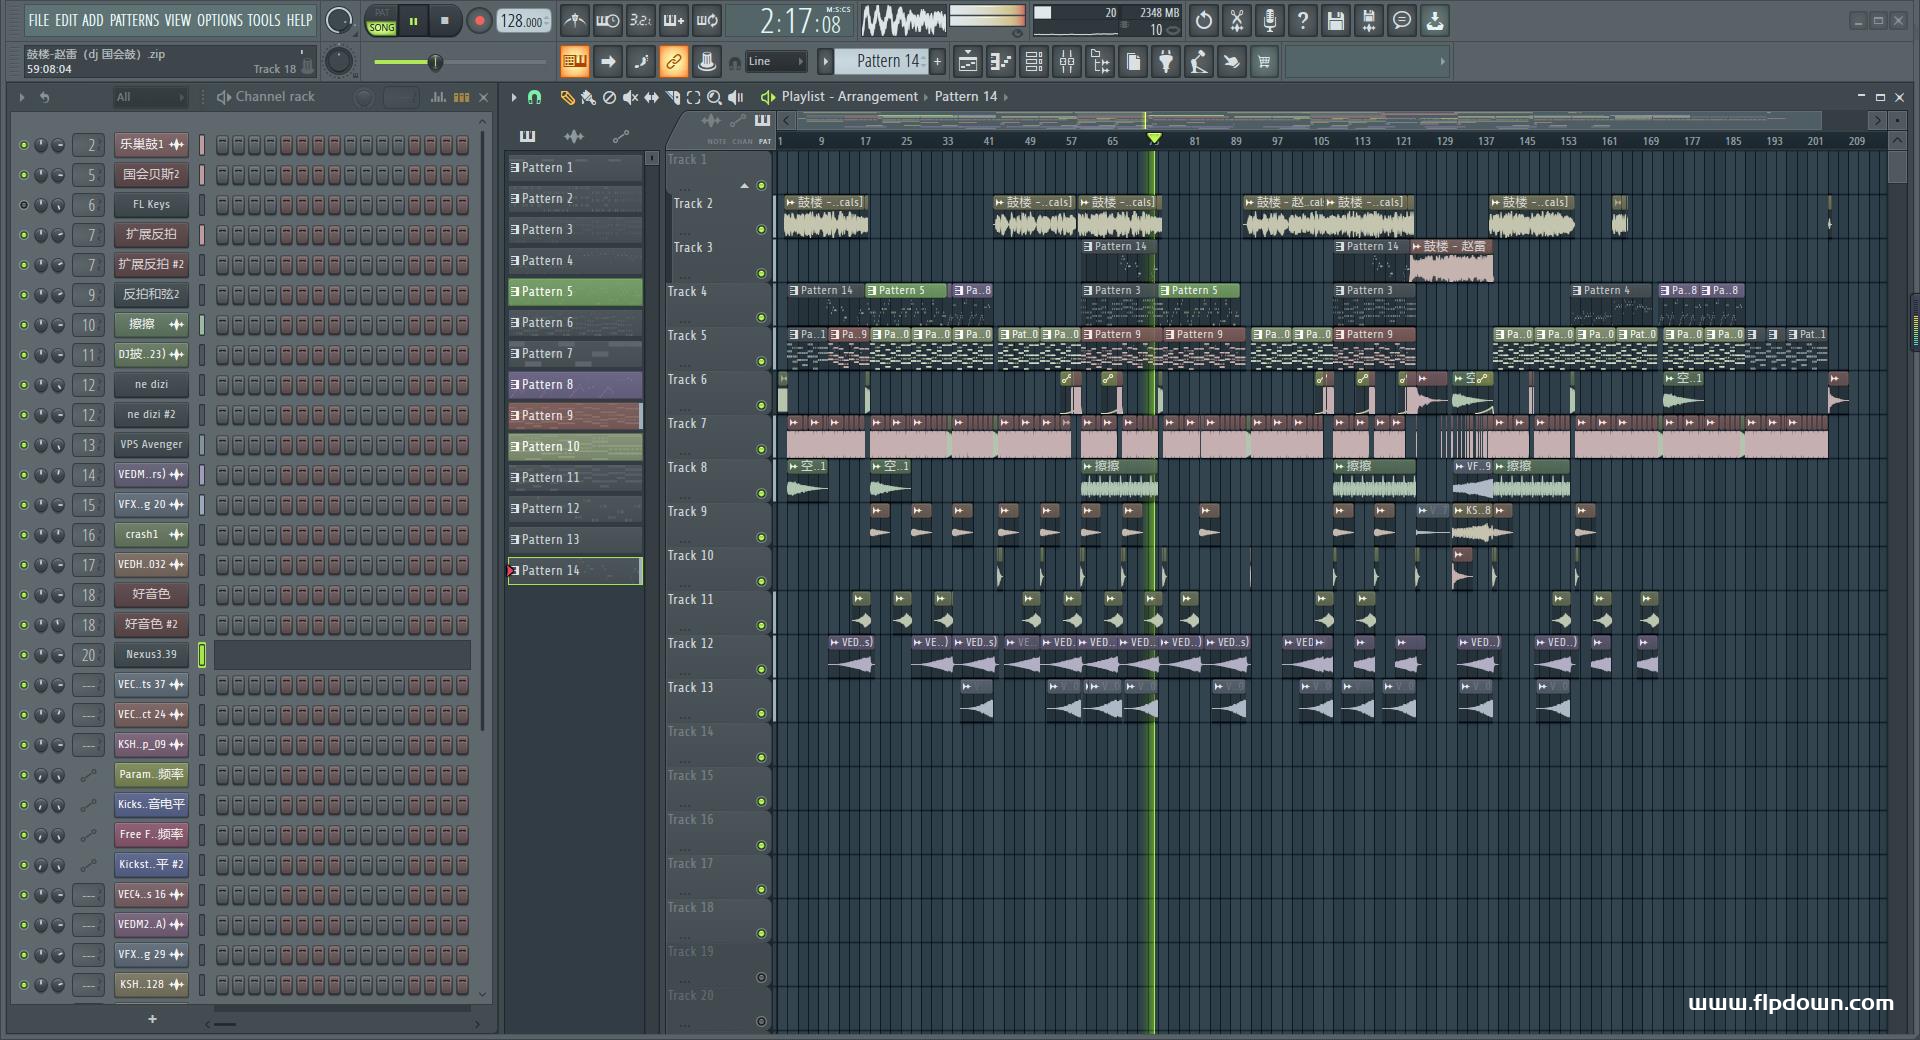
Task: Open the tempo tapper icon
Action: click(1198, 62)
